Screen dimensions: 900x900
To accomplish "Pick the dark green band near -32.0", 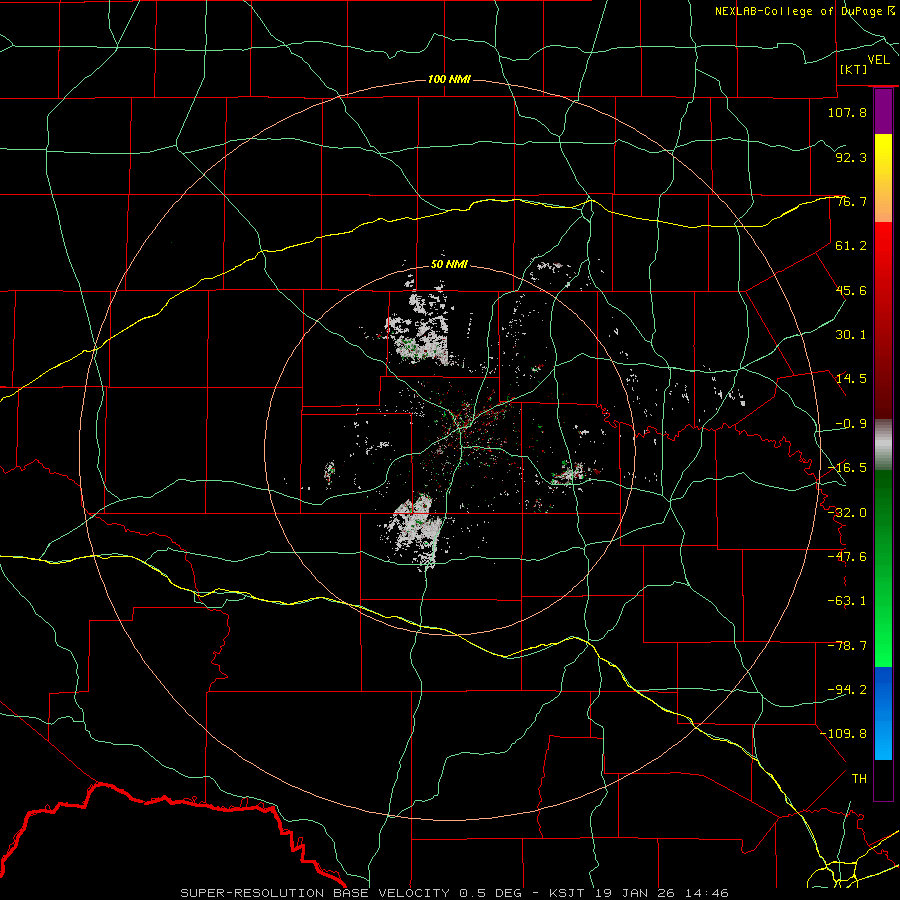I will (x=883, y=511).
